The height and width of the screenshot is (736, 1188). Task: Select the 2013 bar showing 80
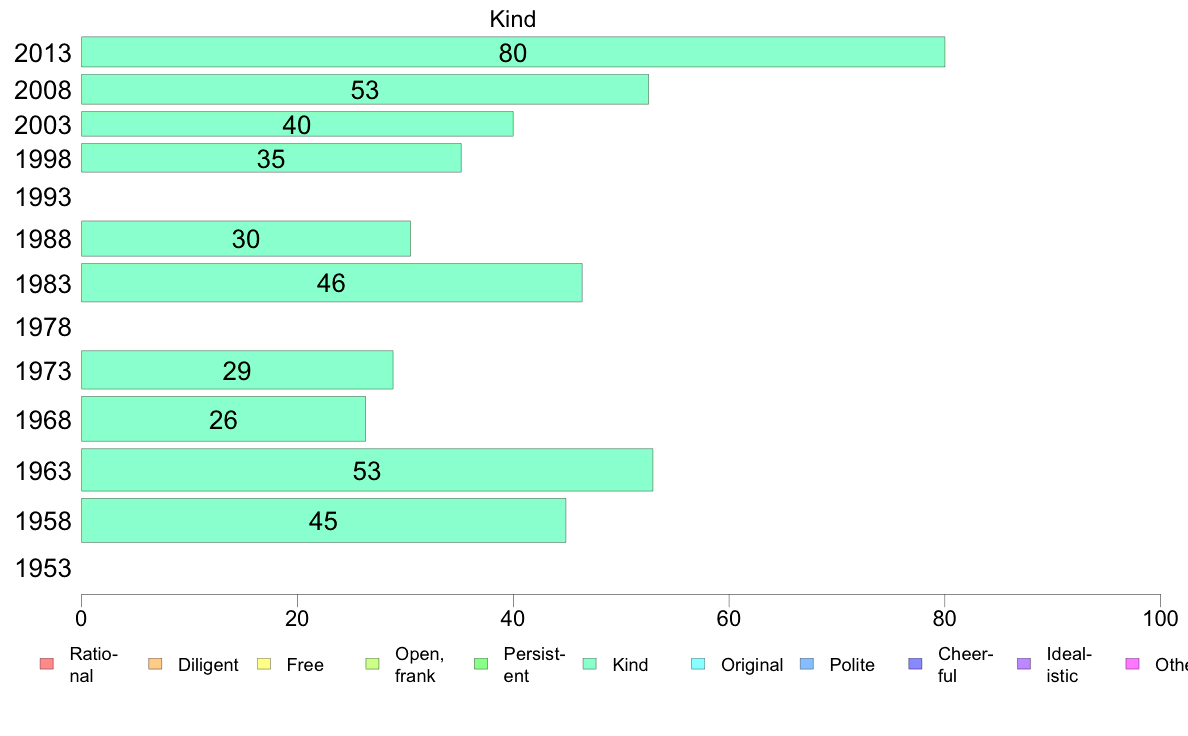point(513,52)
